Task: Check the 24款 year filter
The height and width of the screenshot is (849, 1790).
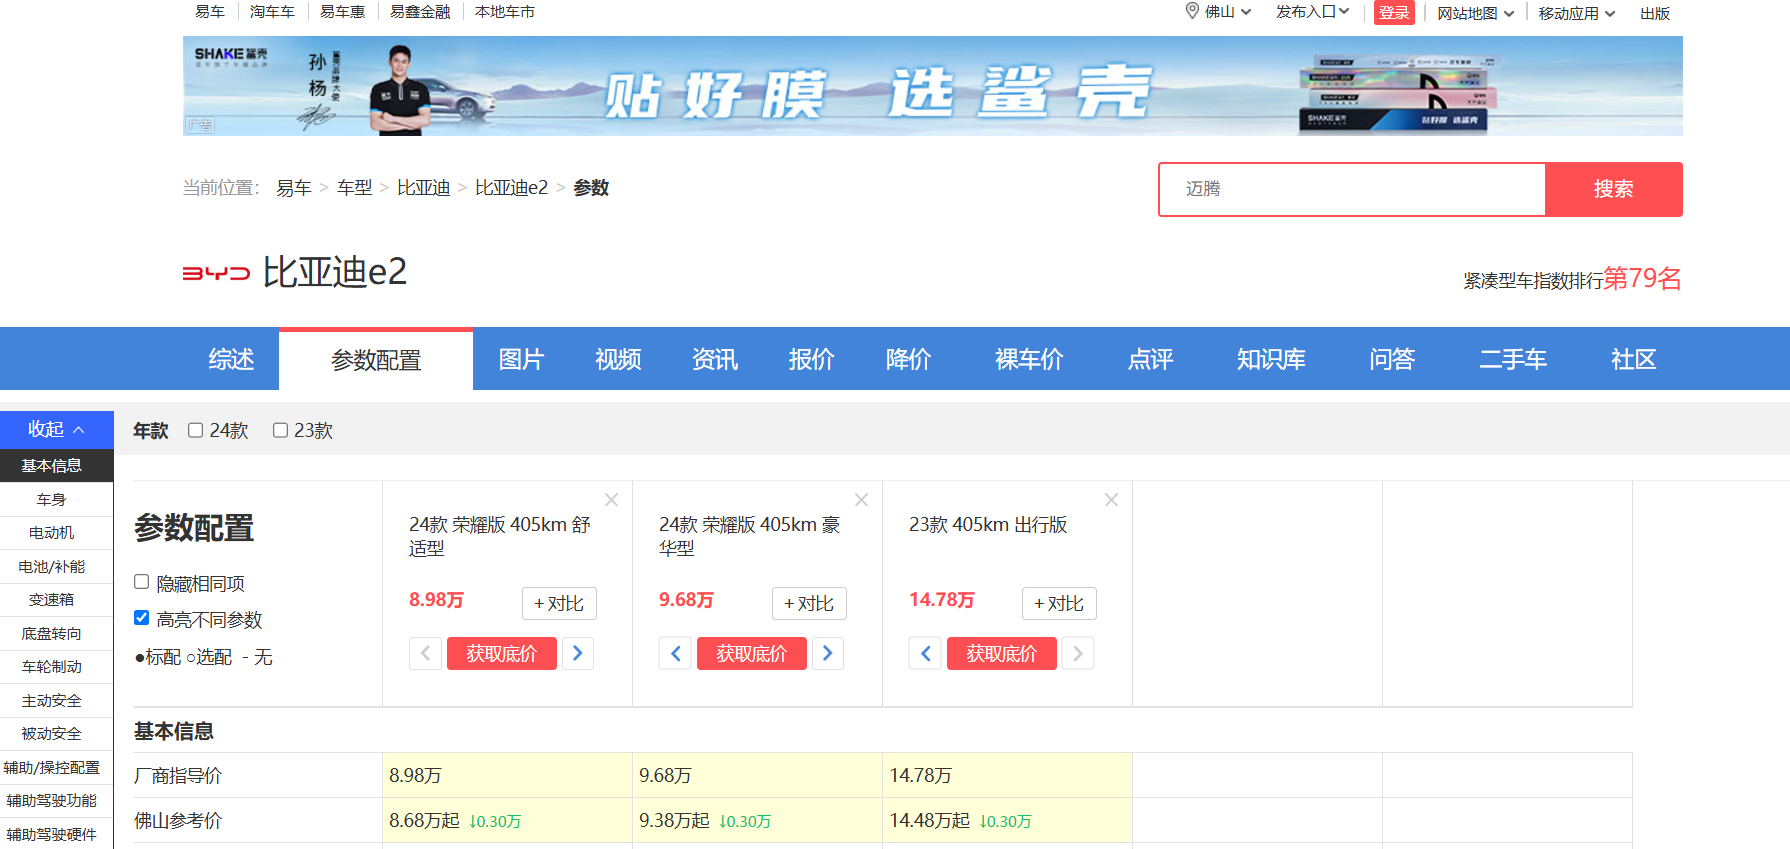Action: point(196,430)
